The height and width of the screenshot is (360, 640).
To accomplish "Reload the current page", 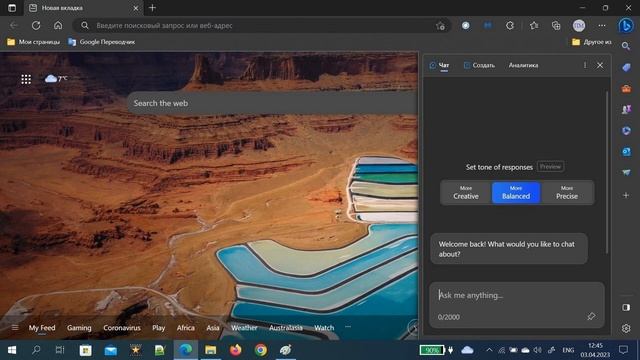I will [x=36, y=25].
